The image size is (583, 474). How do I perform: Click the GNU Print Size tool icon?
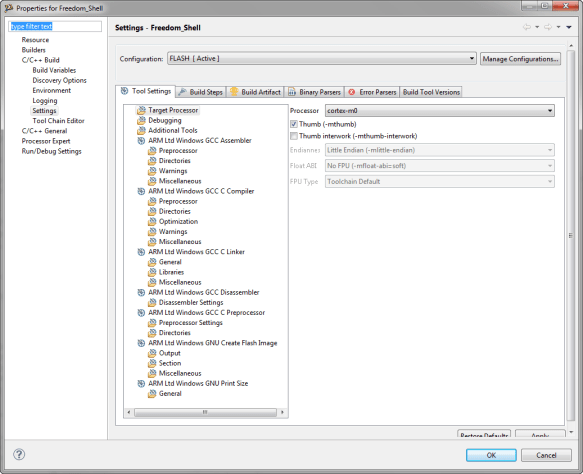pos(141,383)
